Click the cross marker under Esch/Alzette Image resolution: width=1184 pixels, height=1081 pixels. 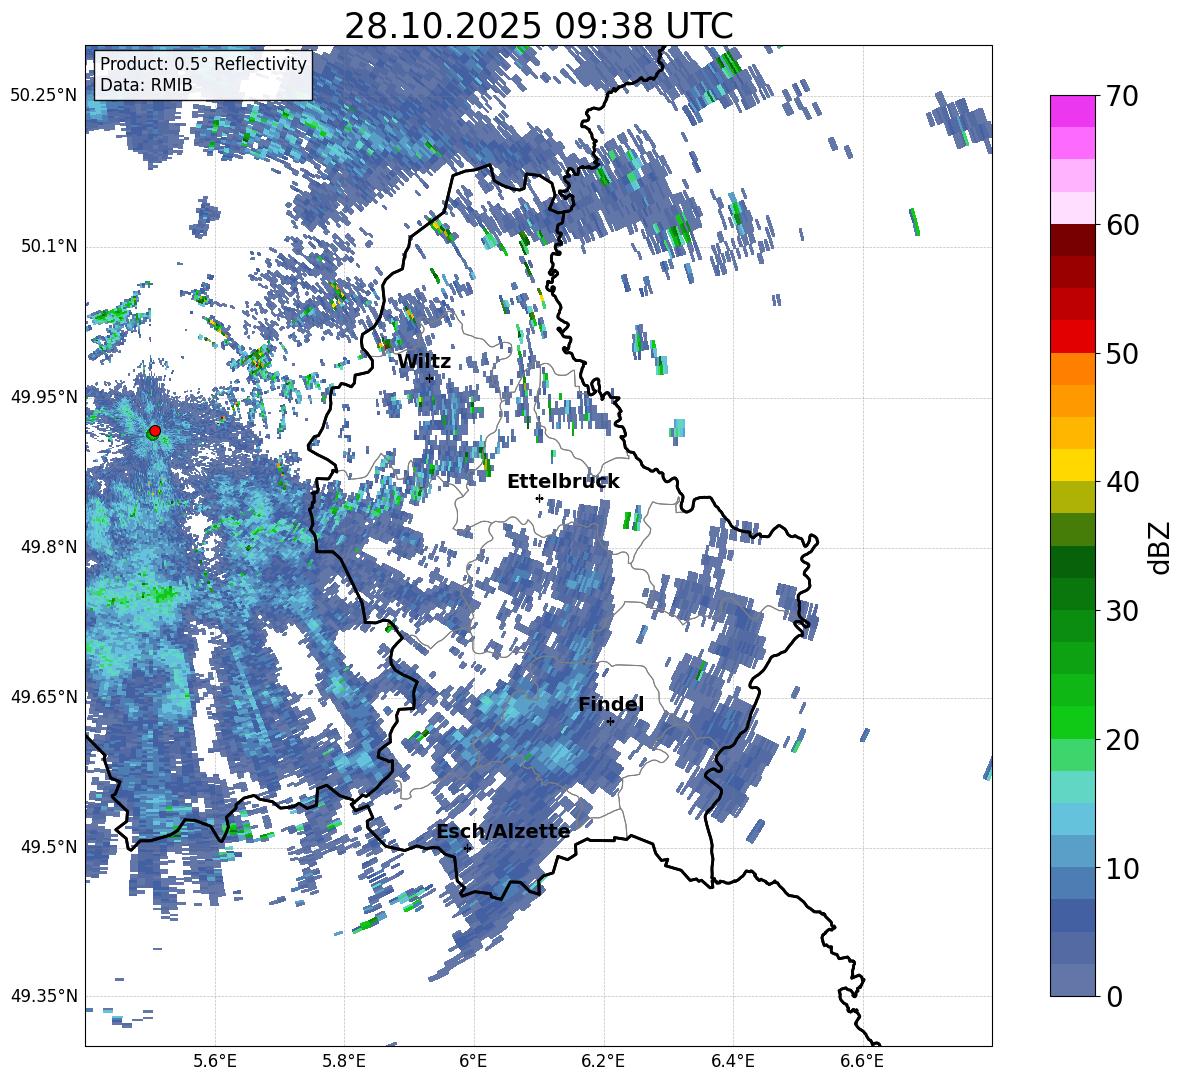pos(467,848)
